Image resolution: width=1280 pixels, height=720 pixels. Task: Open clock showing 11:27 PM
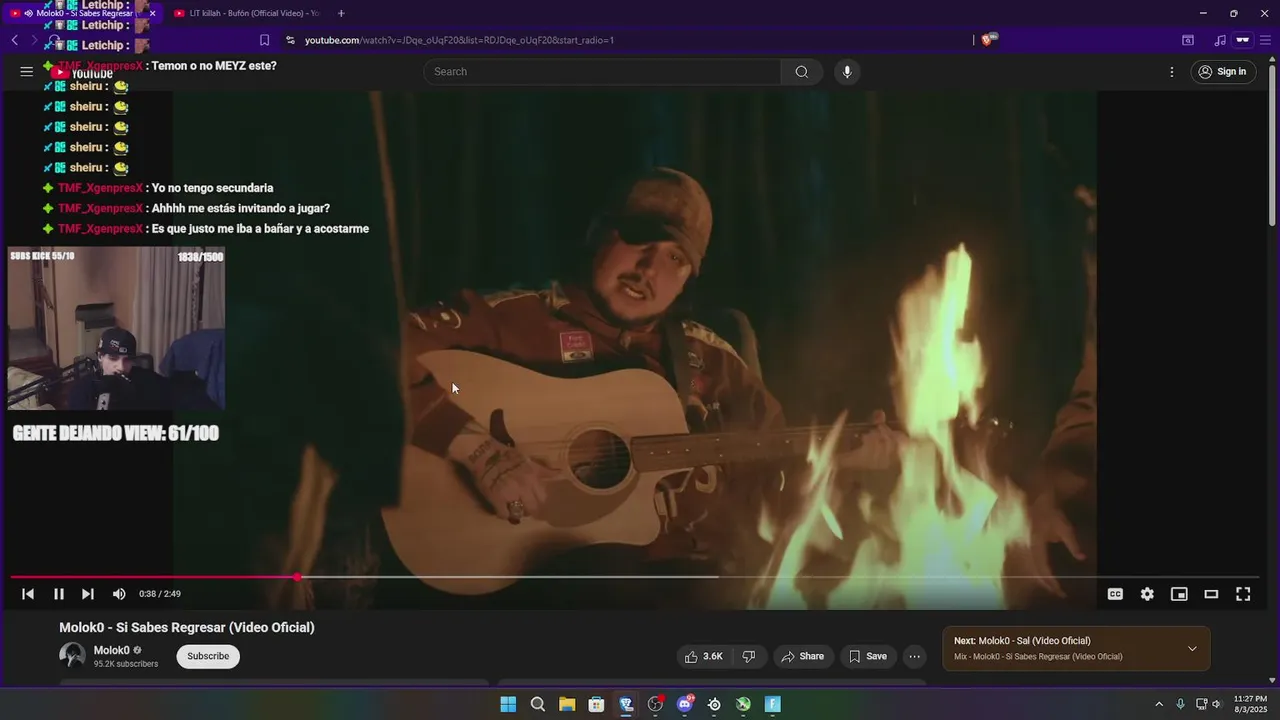coord(1250,704)
